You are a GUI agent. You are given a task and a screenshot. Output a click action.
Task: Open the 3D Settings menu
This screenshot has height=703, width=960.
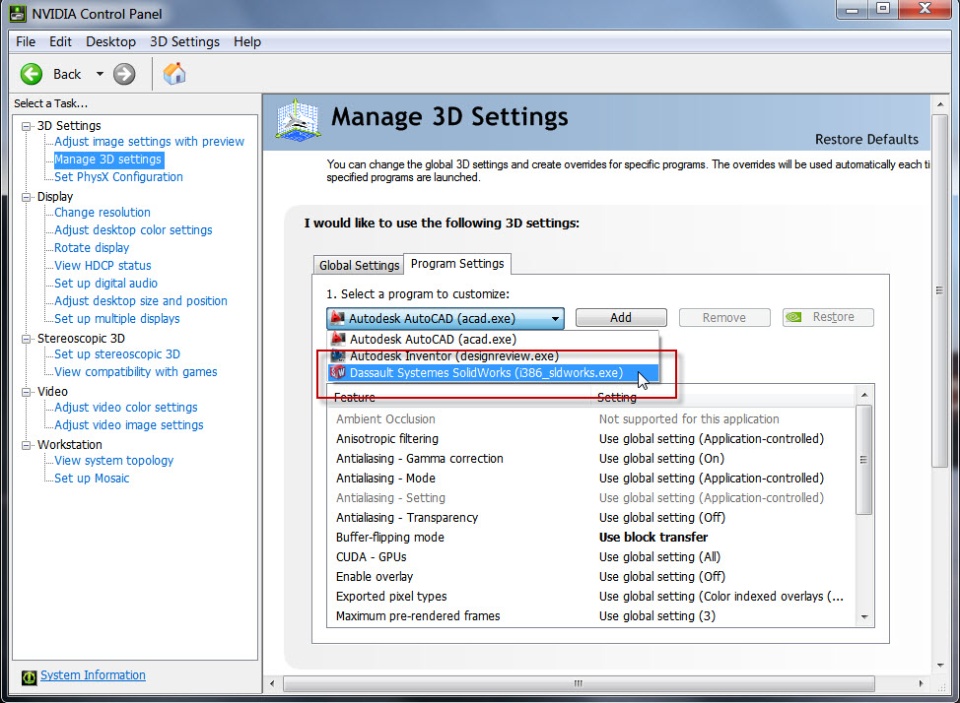tap(184, 42)
